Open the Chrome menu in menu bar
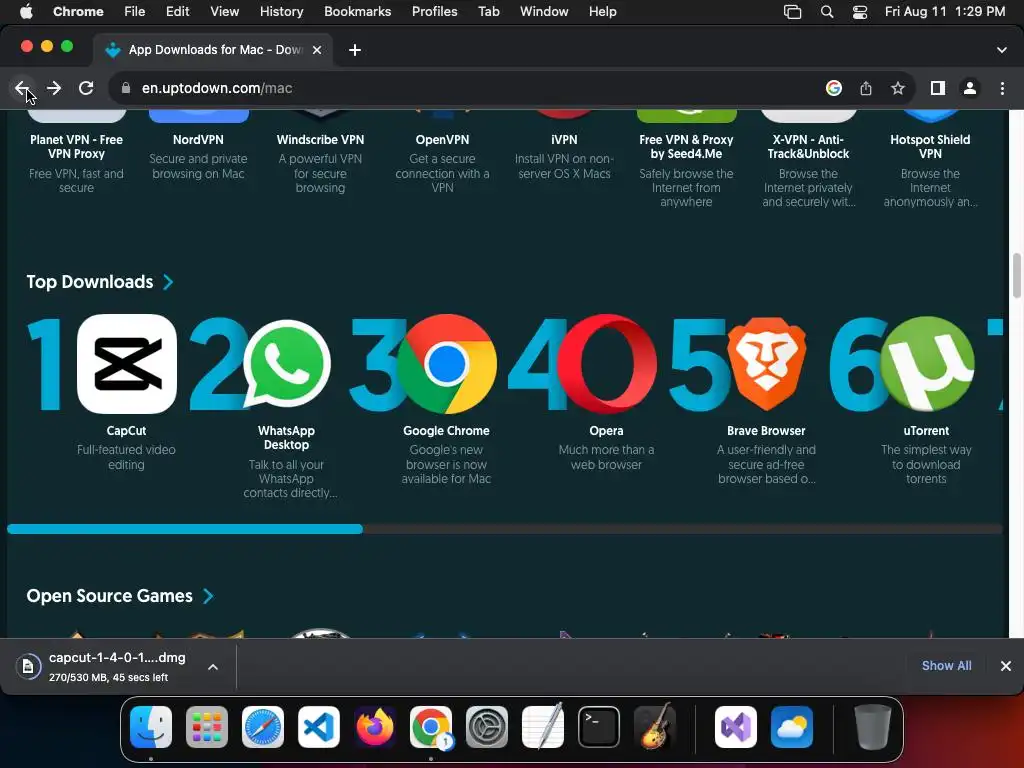The height and width of the screenshot is (768, 1024). click(78, 12)
